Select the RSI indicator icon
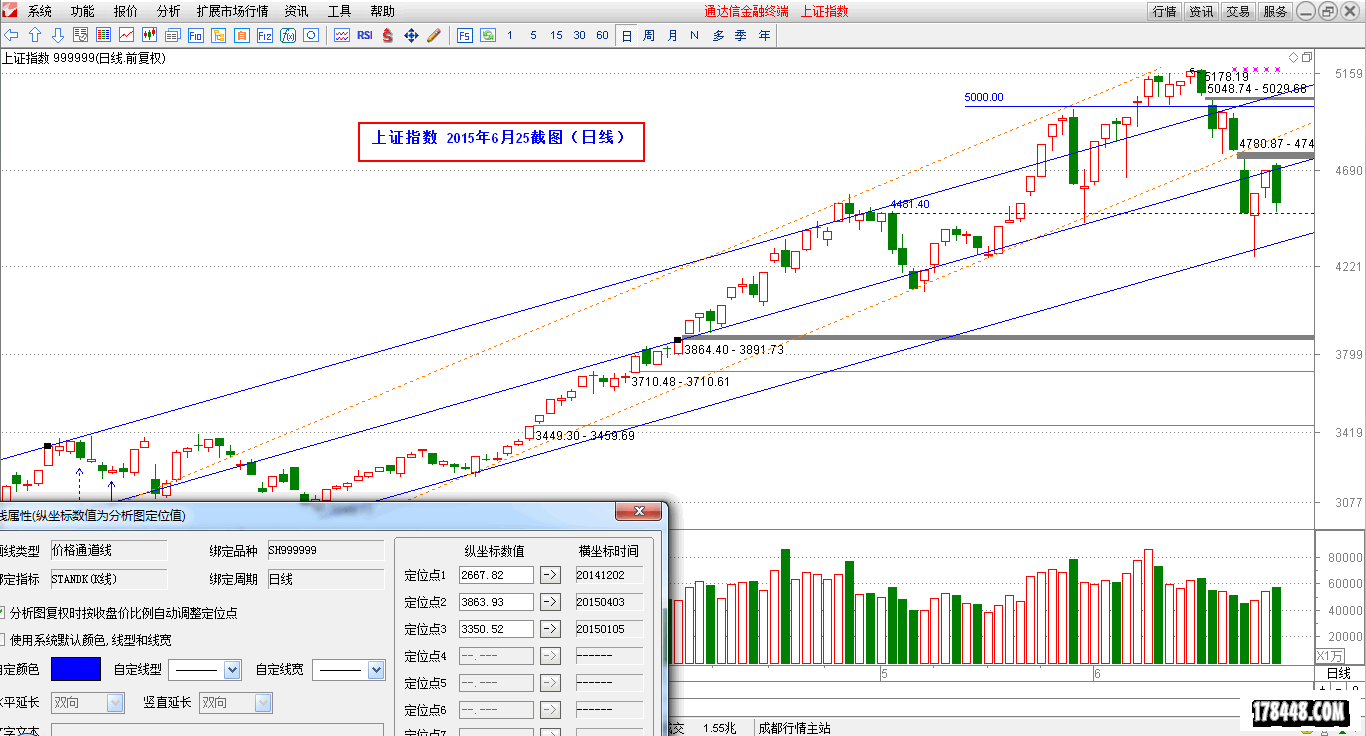This screenshot has width=1366, height=736. point(365,35)
